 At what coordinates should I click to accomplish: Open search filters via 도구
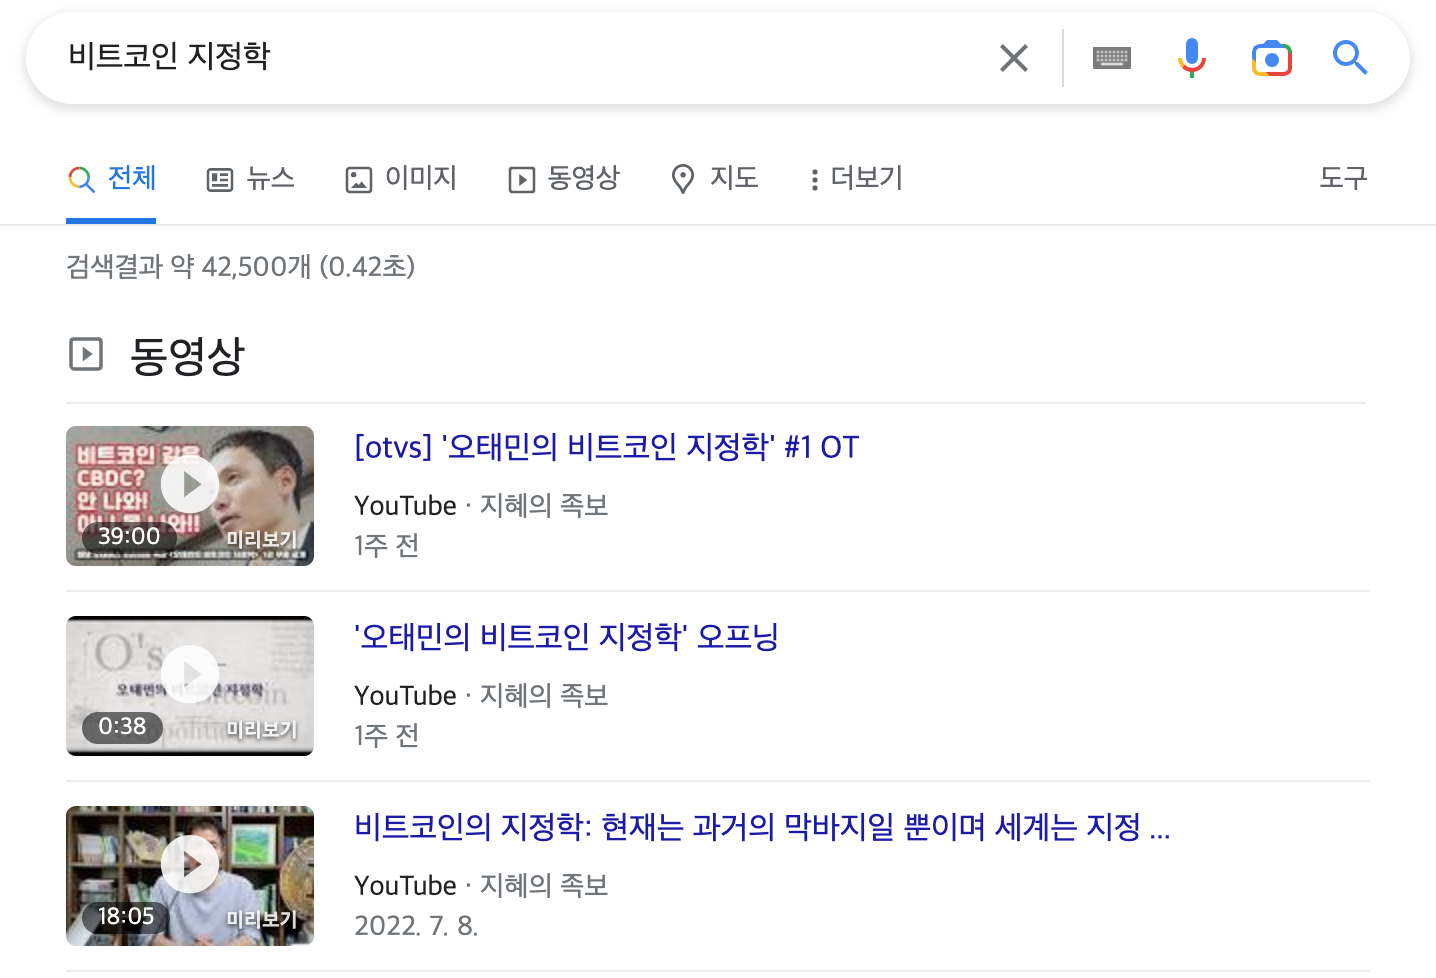pos(1343,178)
